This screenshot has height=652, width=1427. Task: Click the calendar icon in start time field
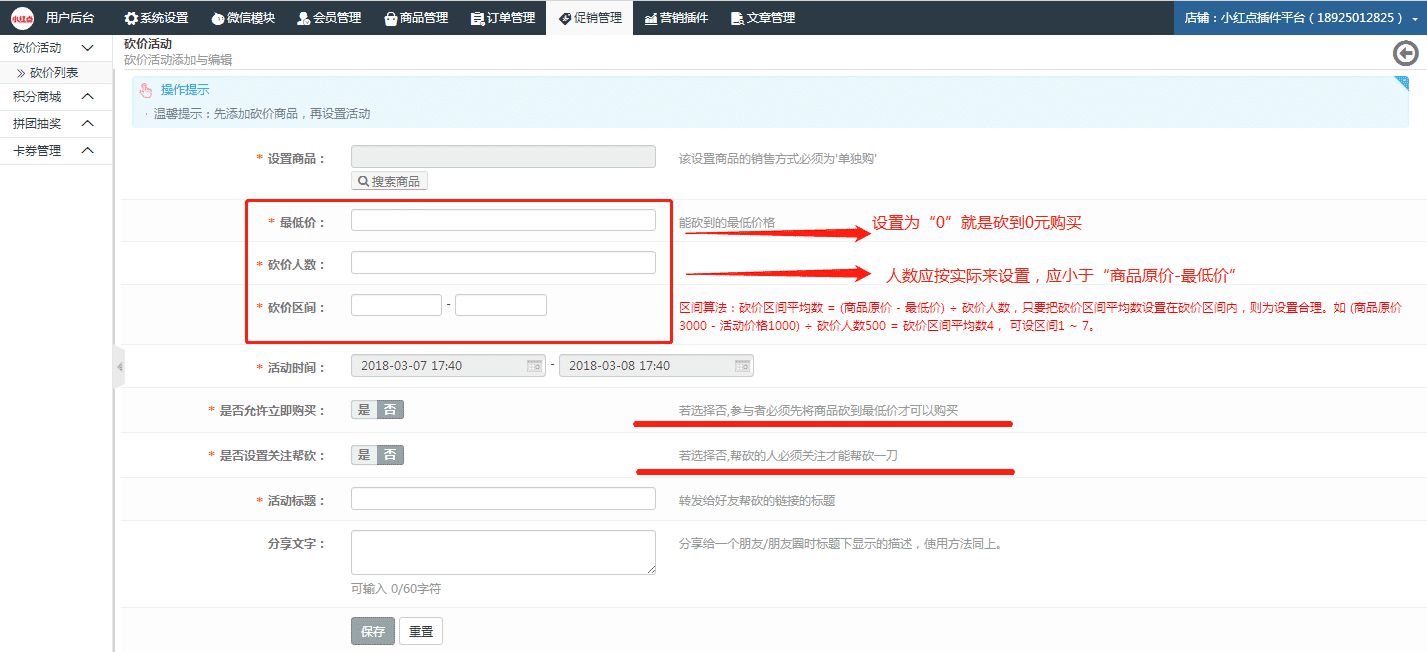point(534,366)
